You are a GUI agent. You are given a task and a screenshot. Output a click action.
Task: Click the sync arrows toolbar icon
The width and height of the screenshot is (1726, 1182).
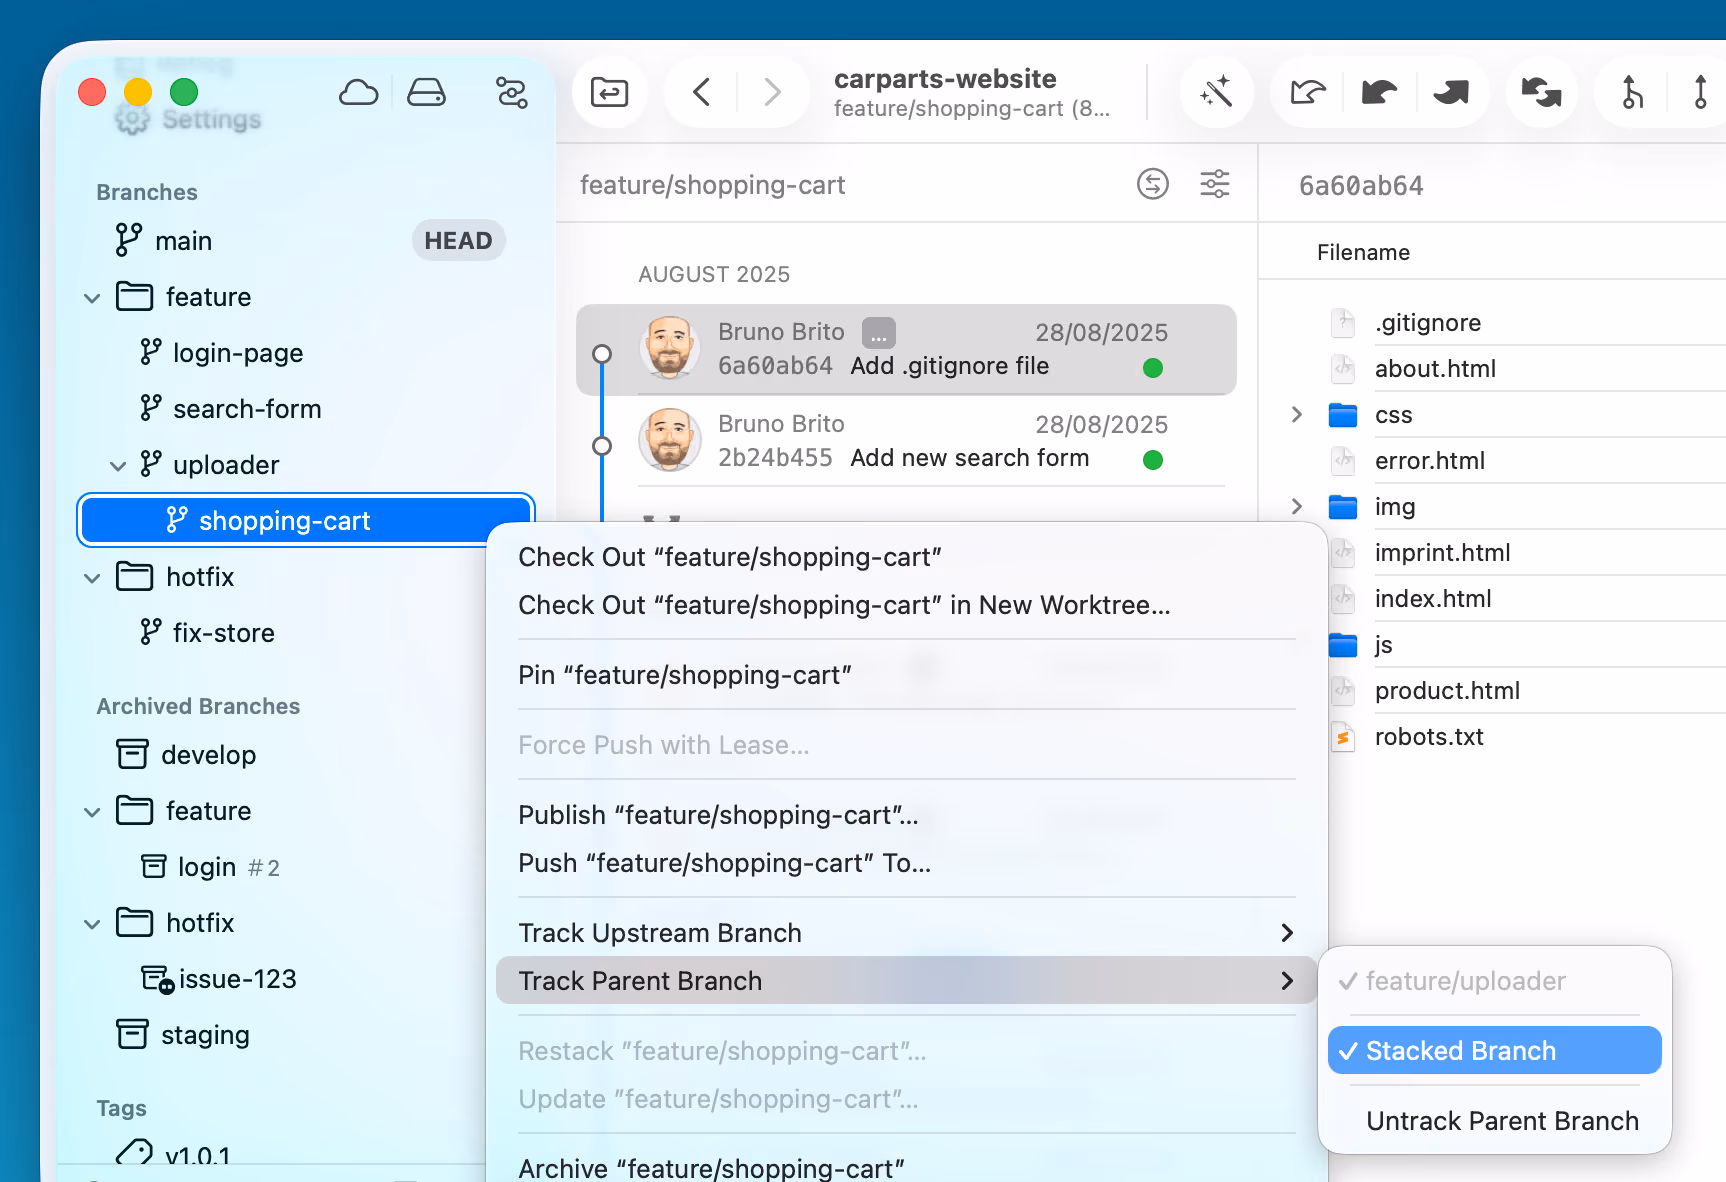click(1541, 93)
